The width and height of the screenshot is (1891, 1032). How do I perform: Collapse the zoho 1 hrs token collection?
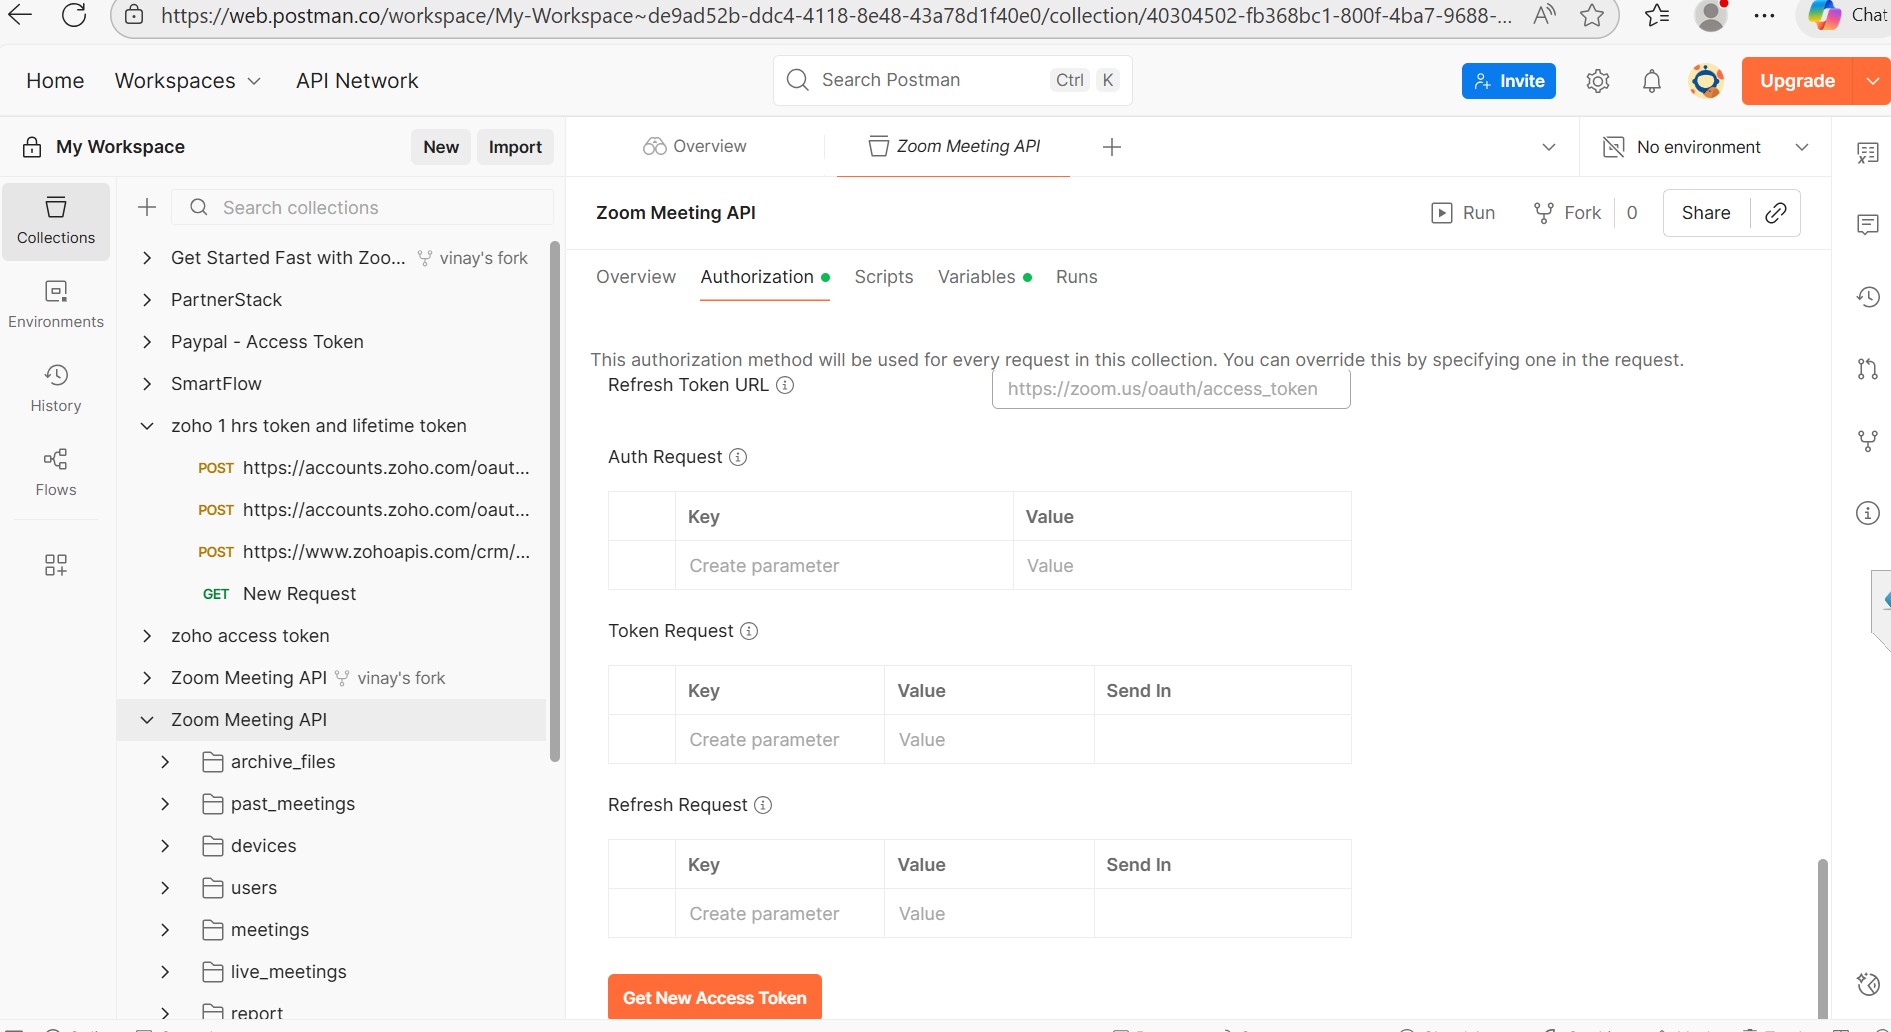[147, 426]
